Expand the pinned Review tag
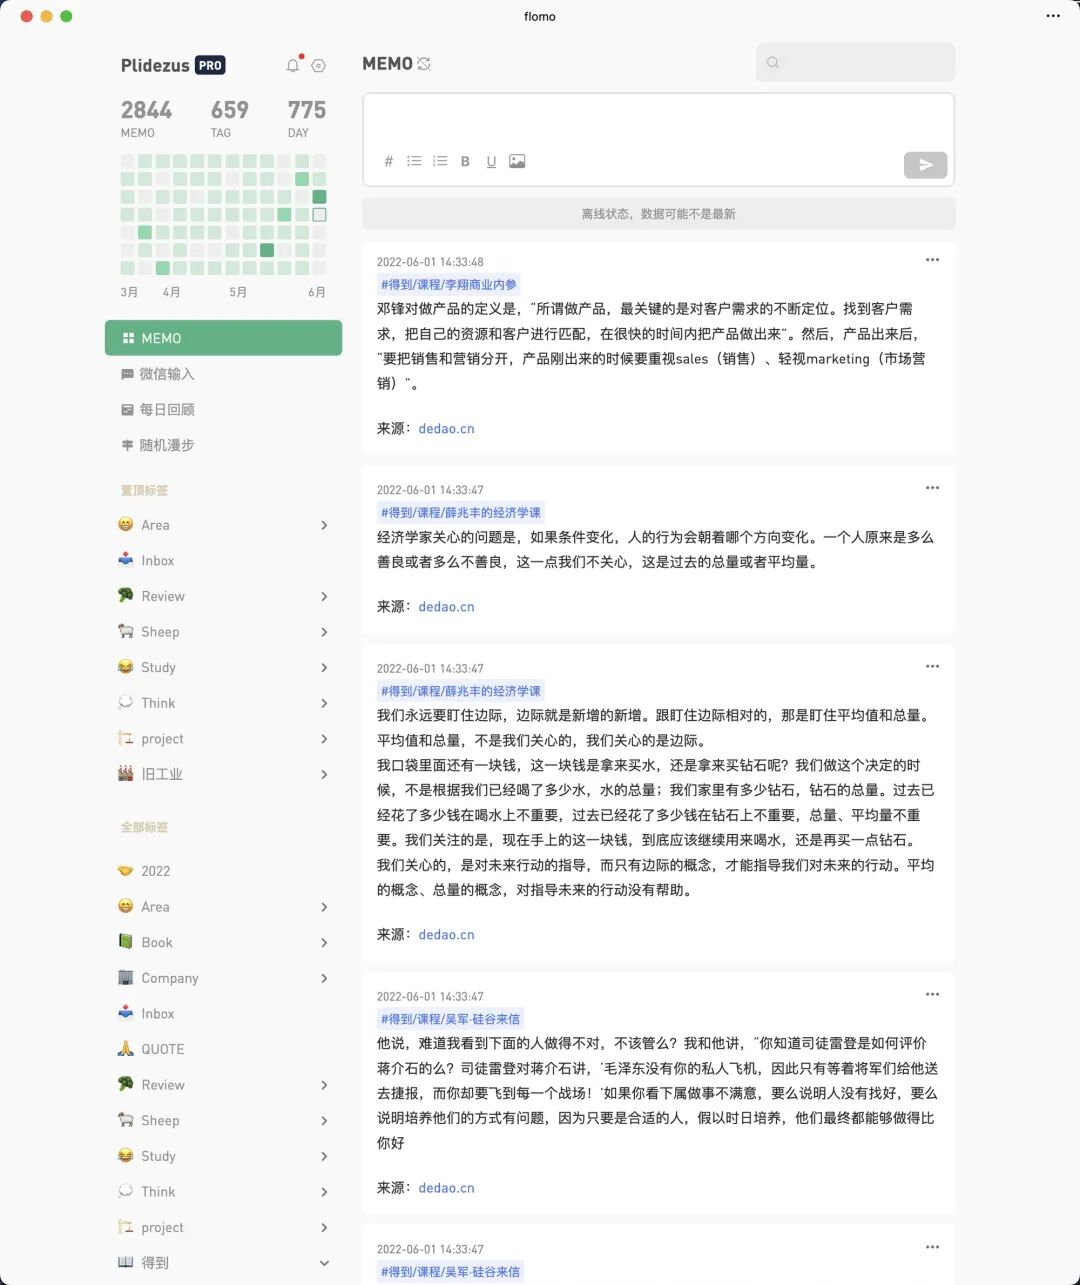The height and width of the screenshot is (1285, 1080). pos(324,596)
